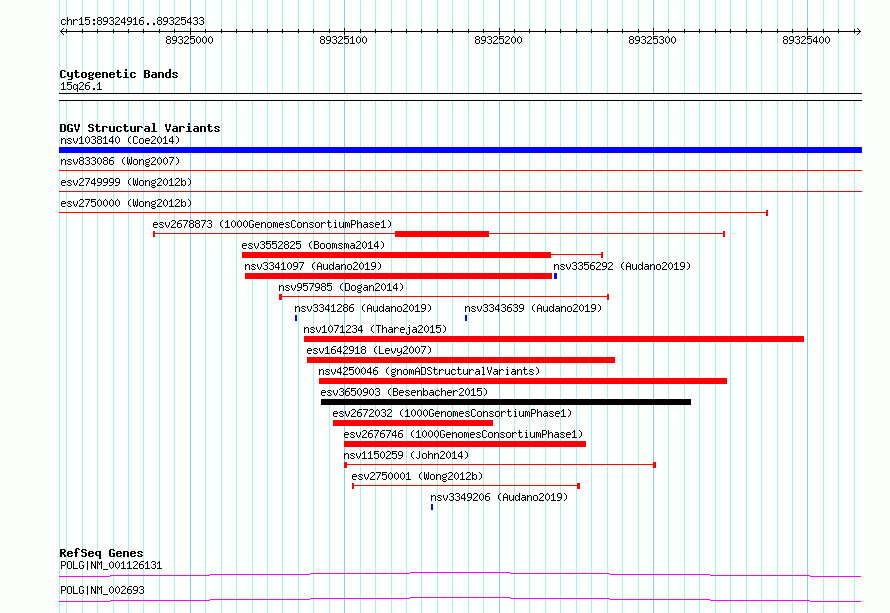Click the 89325000 ruler position
Viewport: 890px width, 613px height.
(x=189, y=40)
